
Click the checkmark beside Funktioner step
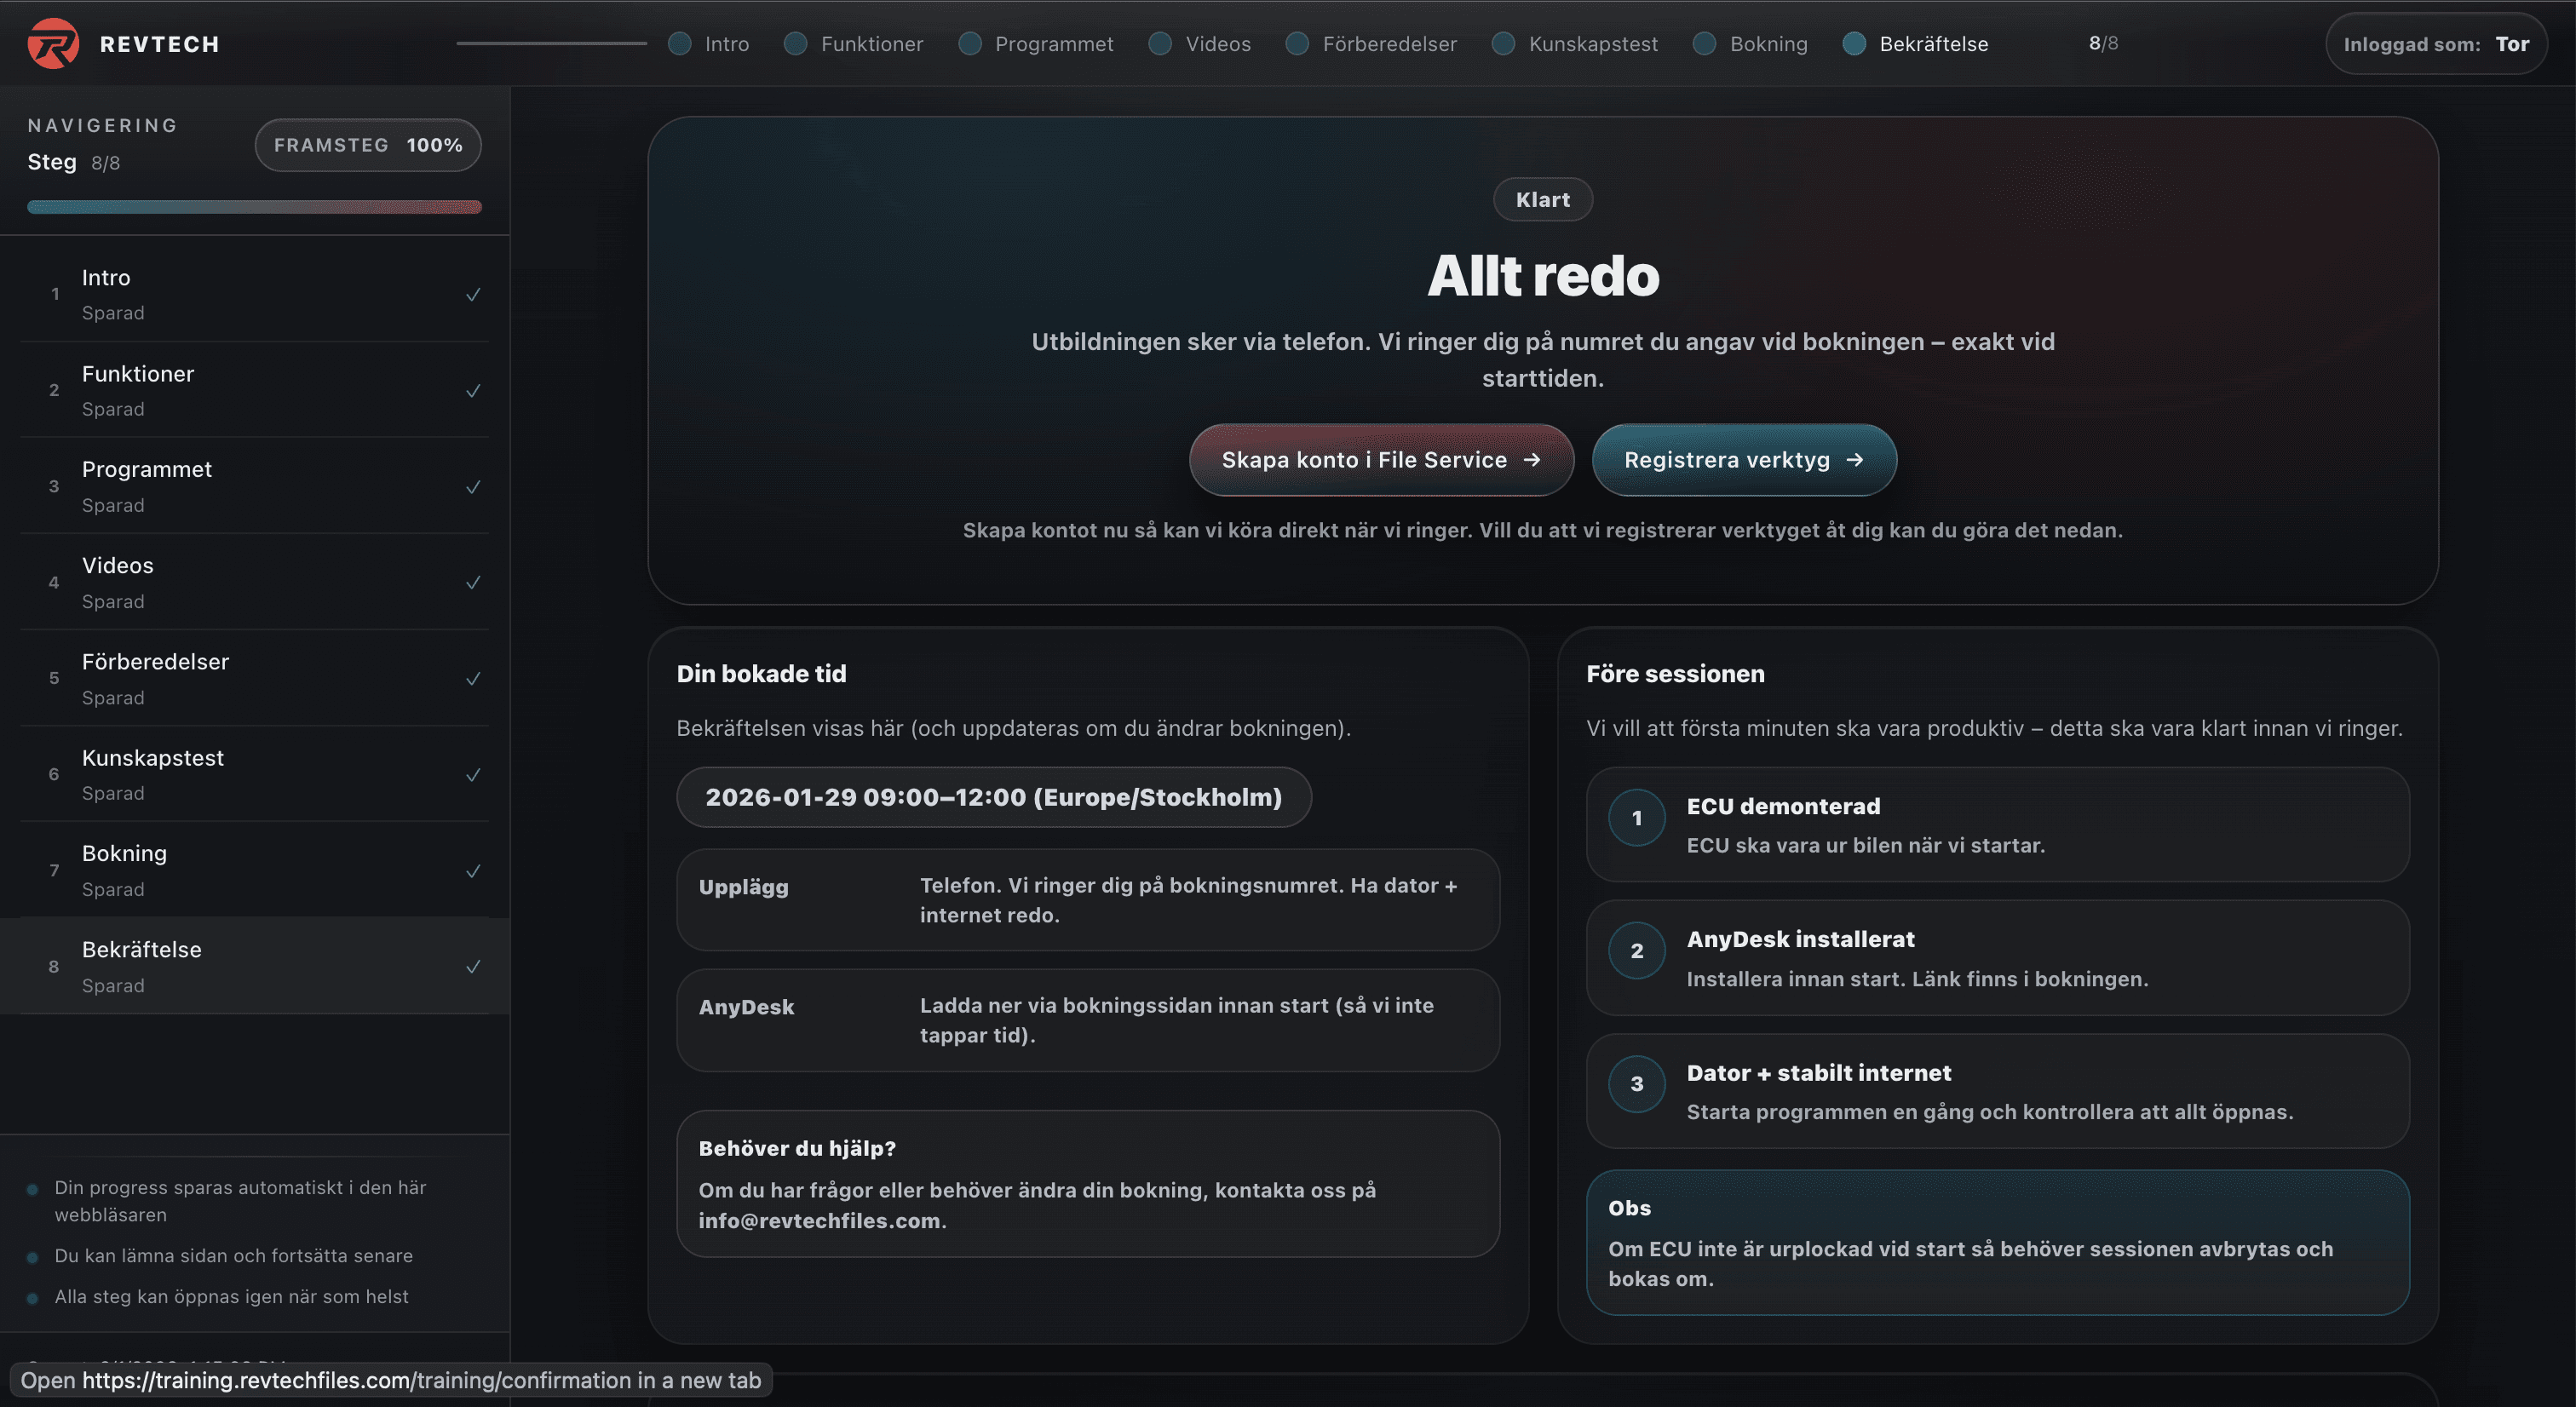coord(473,391)
